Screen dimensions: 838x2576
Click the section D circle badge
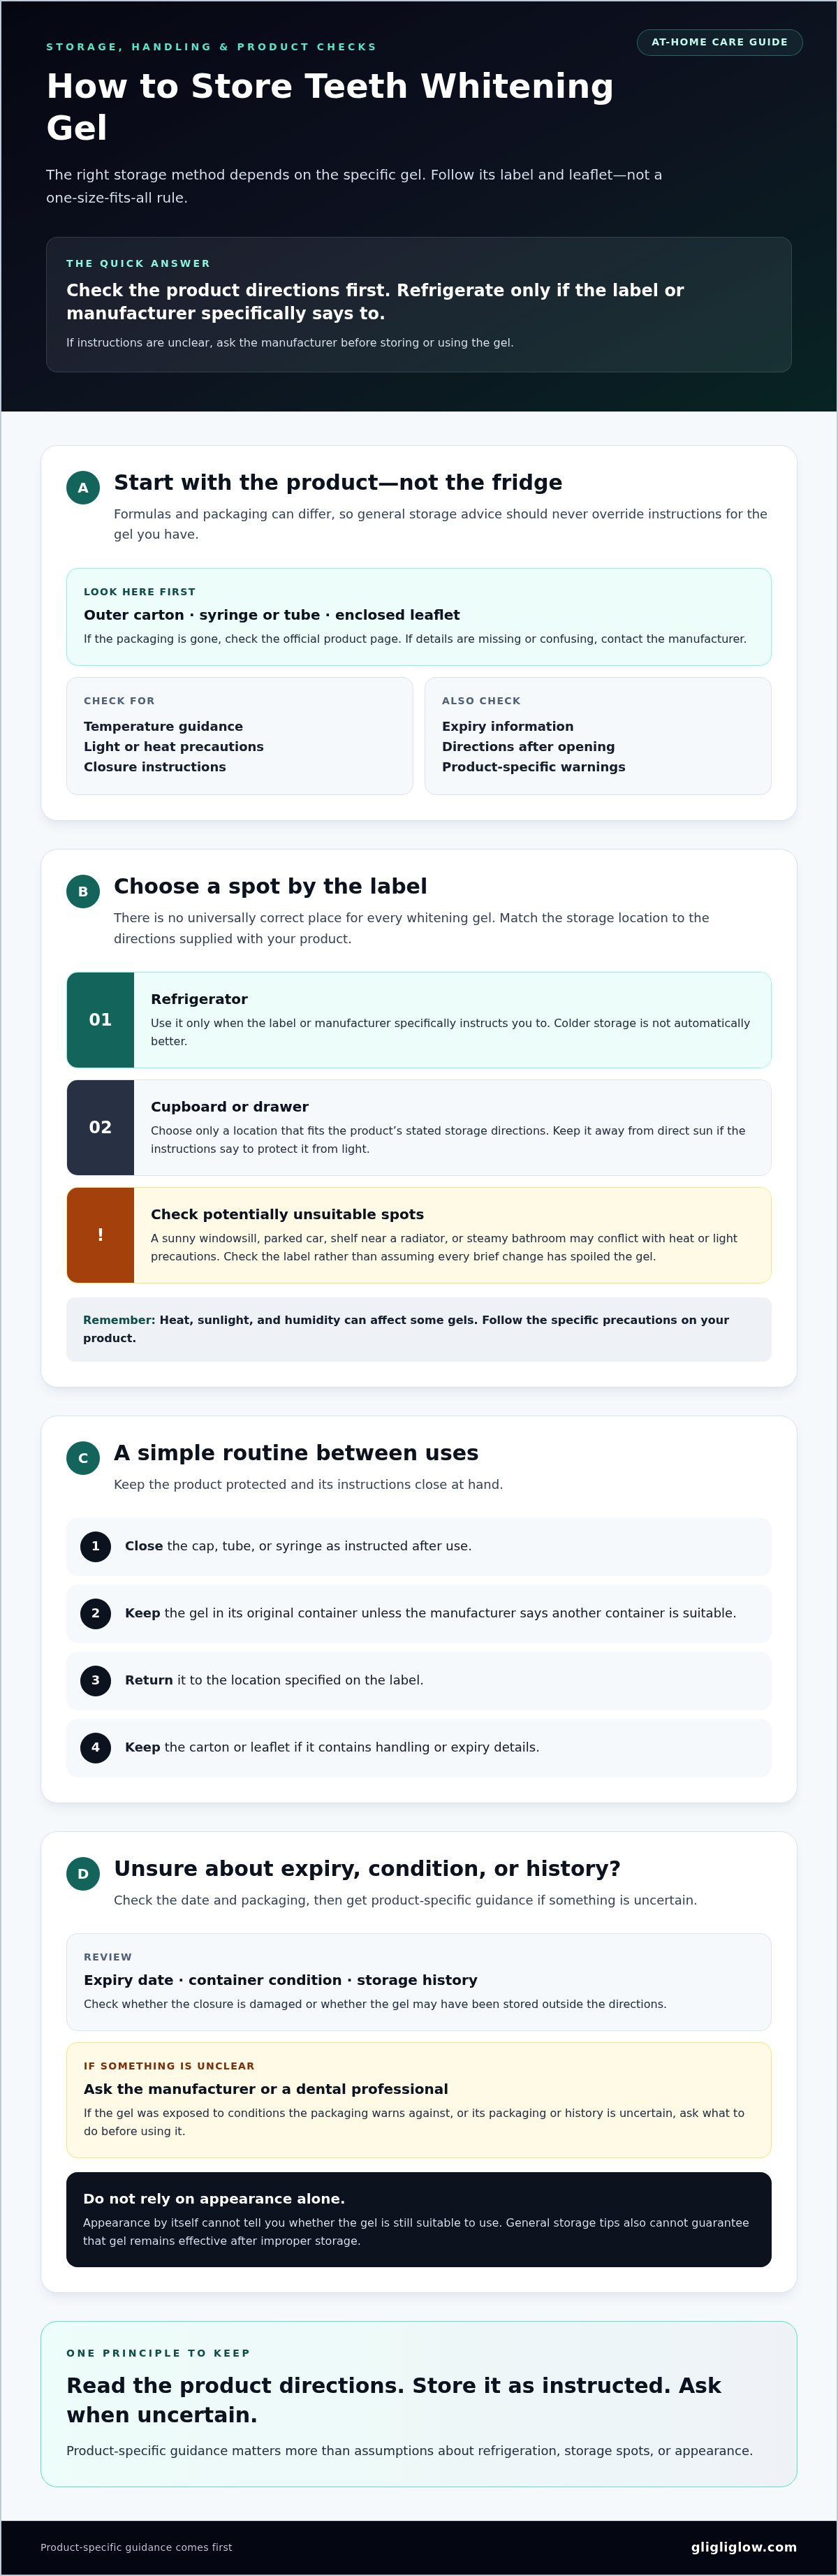(83, 1874)
